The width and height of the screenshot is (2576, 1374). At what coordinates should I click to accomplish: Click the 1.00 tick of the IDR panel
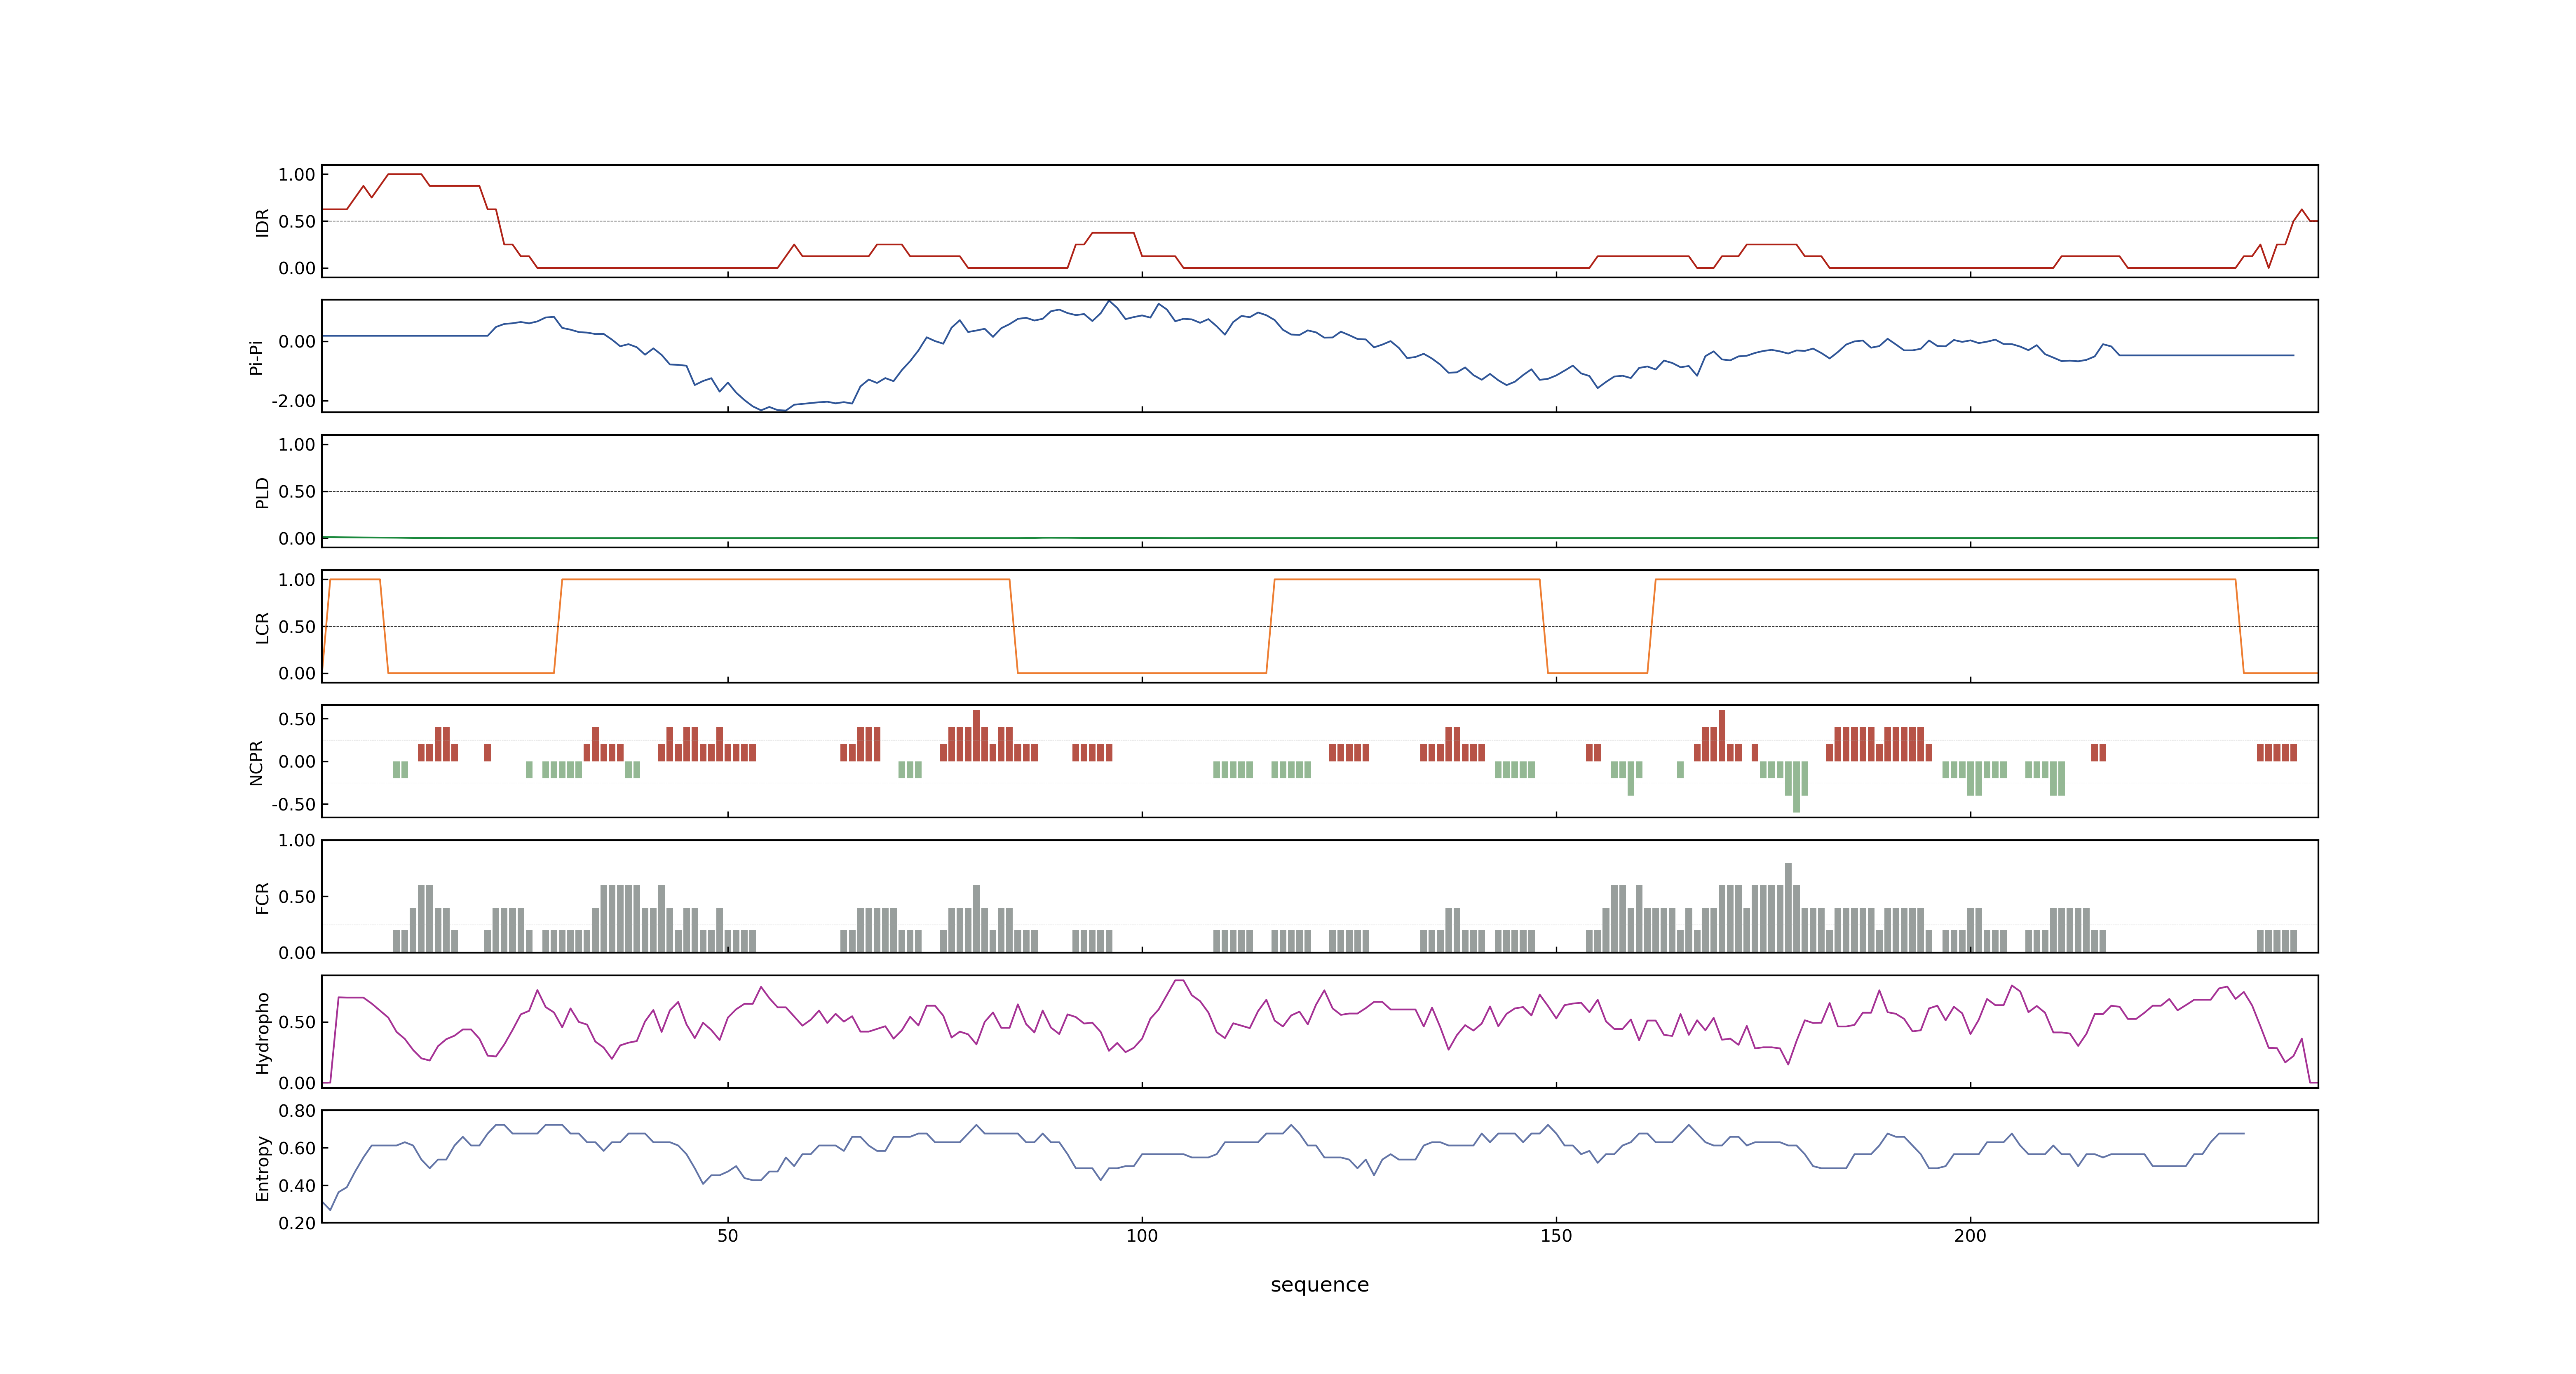pos(297,175)
